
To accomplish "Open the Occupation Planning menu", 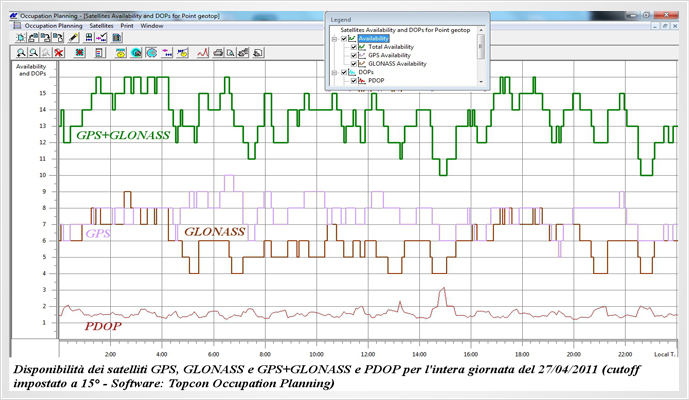I will 53,26.
